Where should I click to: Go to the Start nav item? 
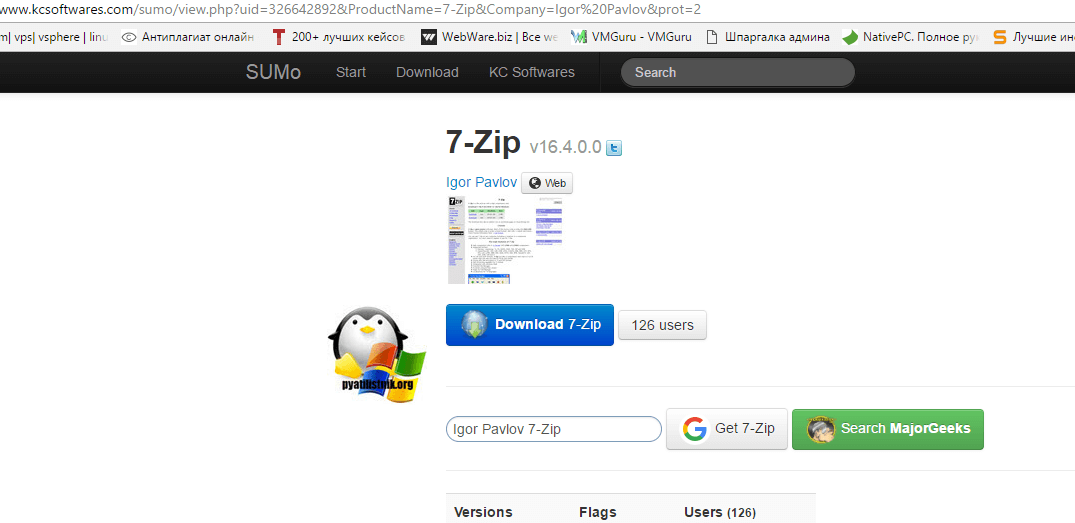(351, 72)
